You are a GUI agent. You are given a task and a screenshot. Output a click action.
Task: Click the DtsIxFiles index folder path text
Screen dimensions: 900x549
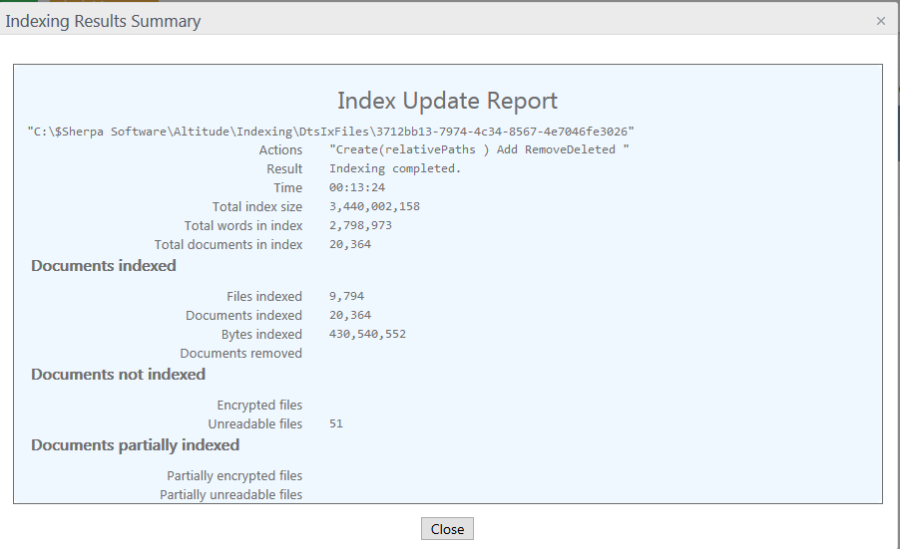[331, 131]
